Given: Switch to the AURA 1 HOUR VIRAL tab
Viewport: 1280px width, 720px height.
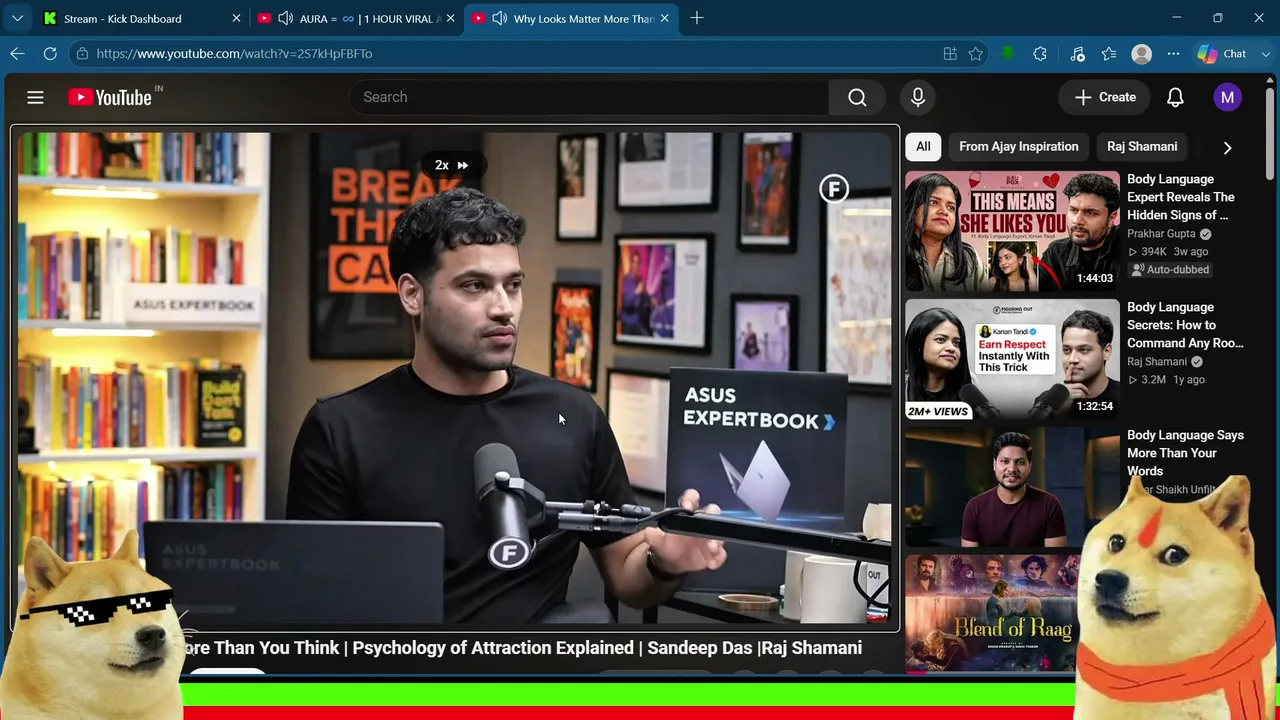Looking at the screenshot, I should point(356,18).
